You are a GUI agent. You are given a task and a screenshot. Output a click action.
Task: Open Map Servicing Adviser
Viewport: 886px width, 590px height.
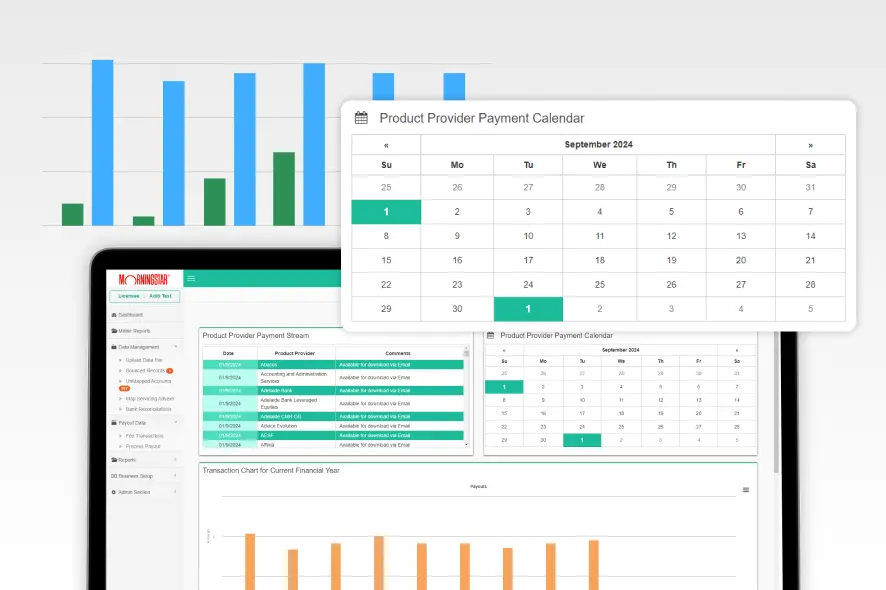[x=150, y=399]
